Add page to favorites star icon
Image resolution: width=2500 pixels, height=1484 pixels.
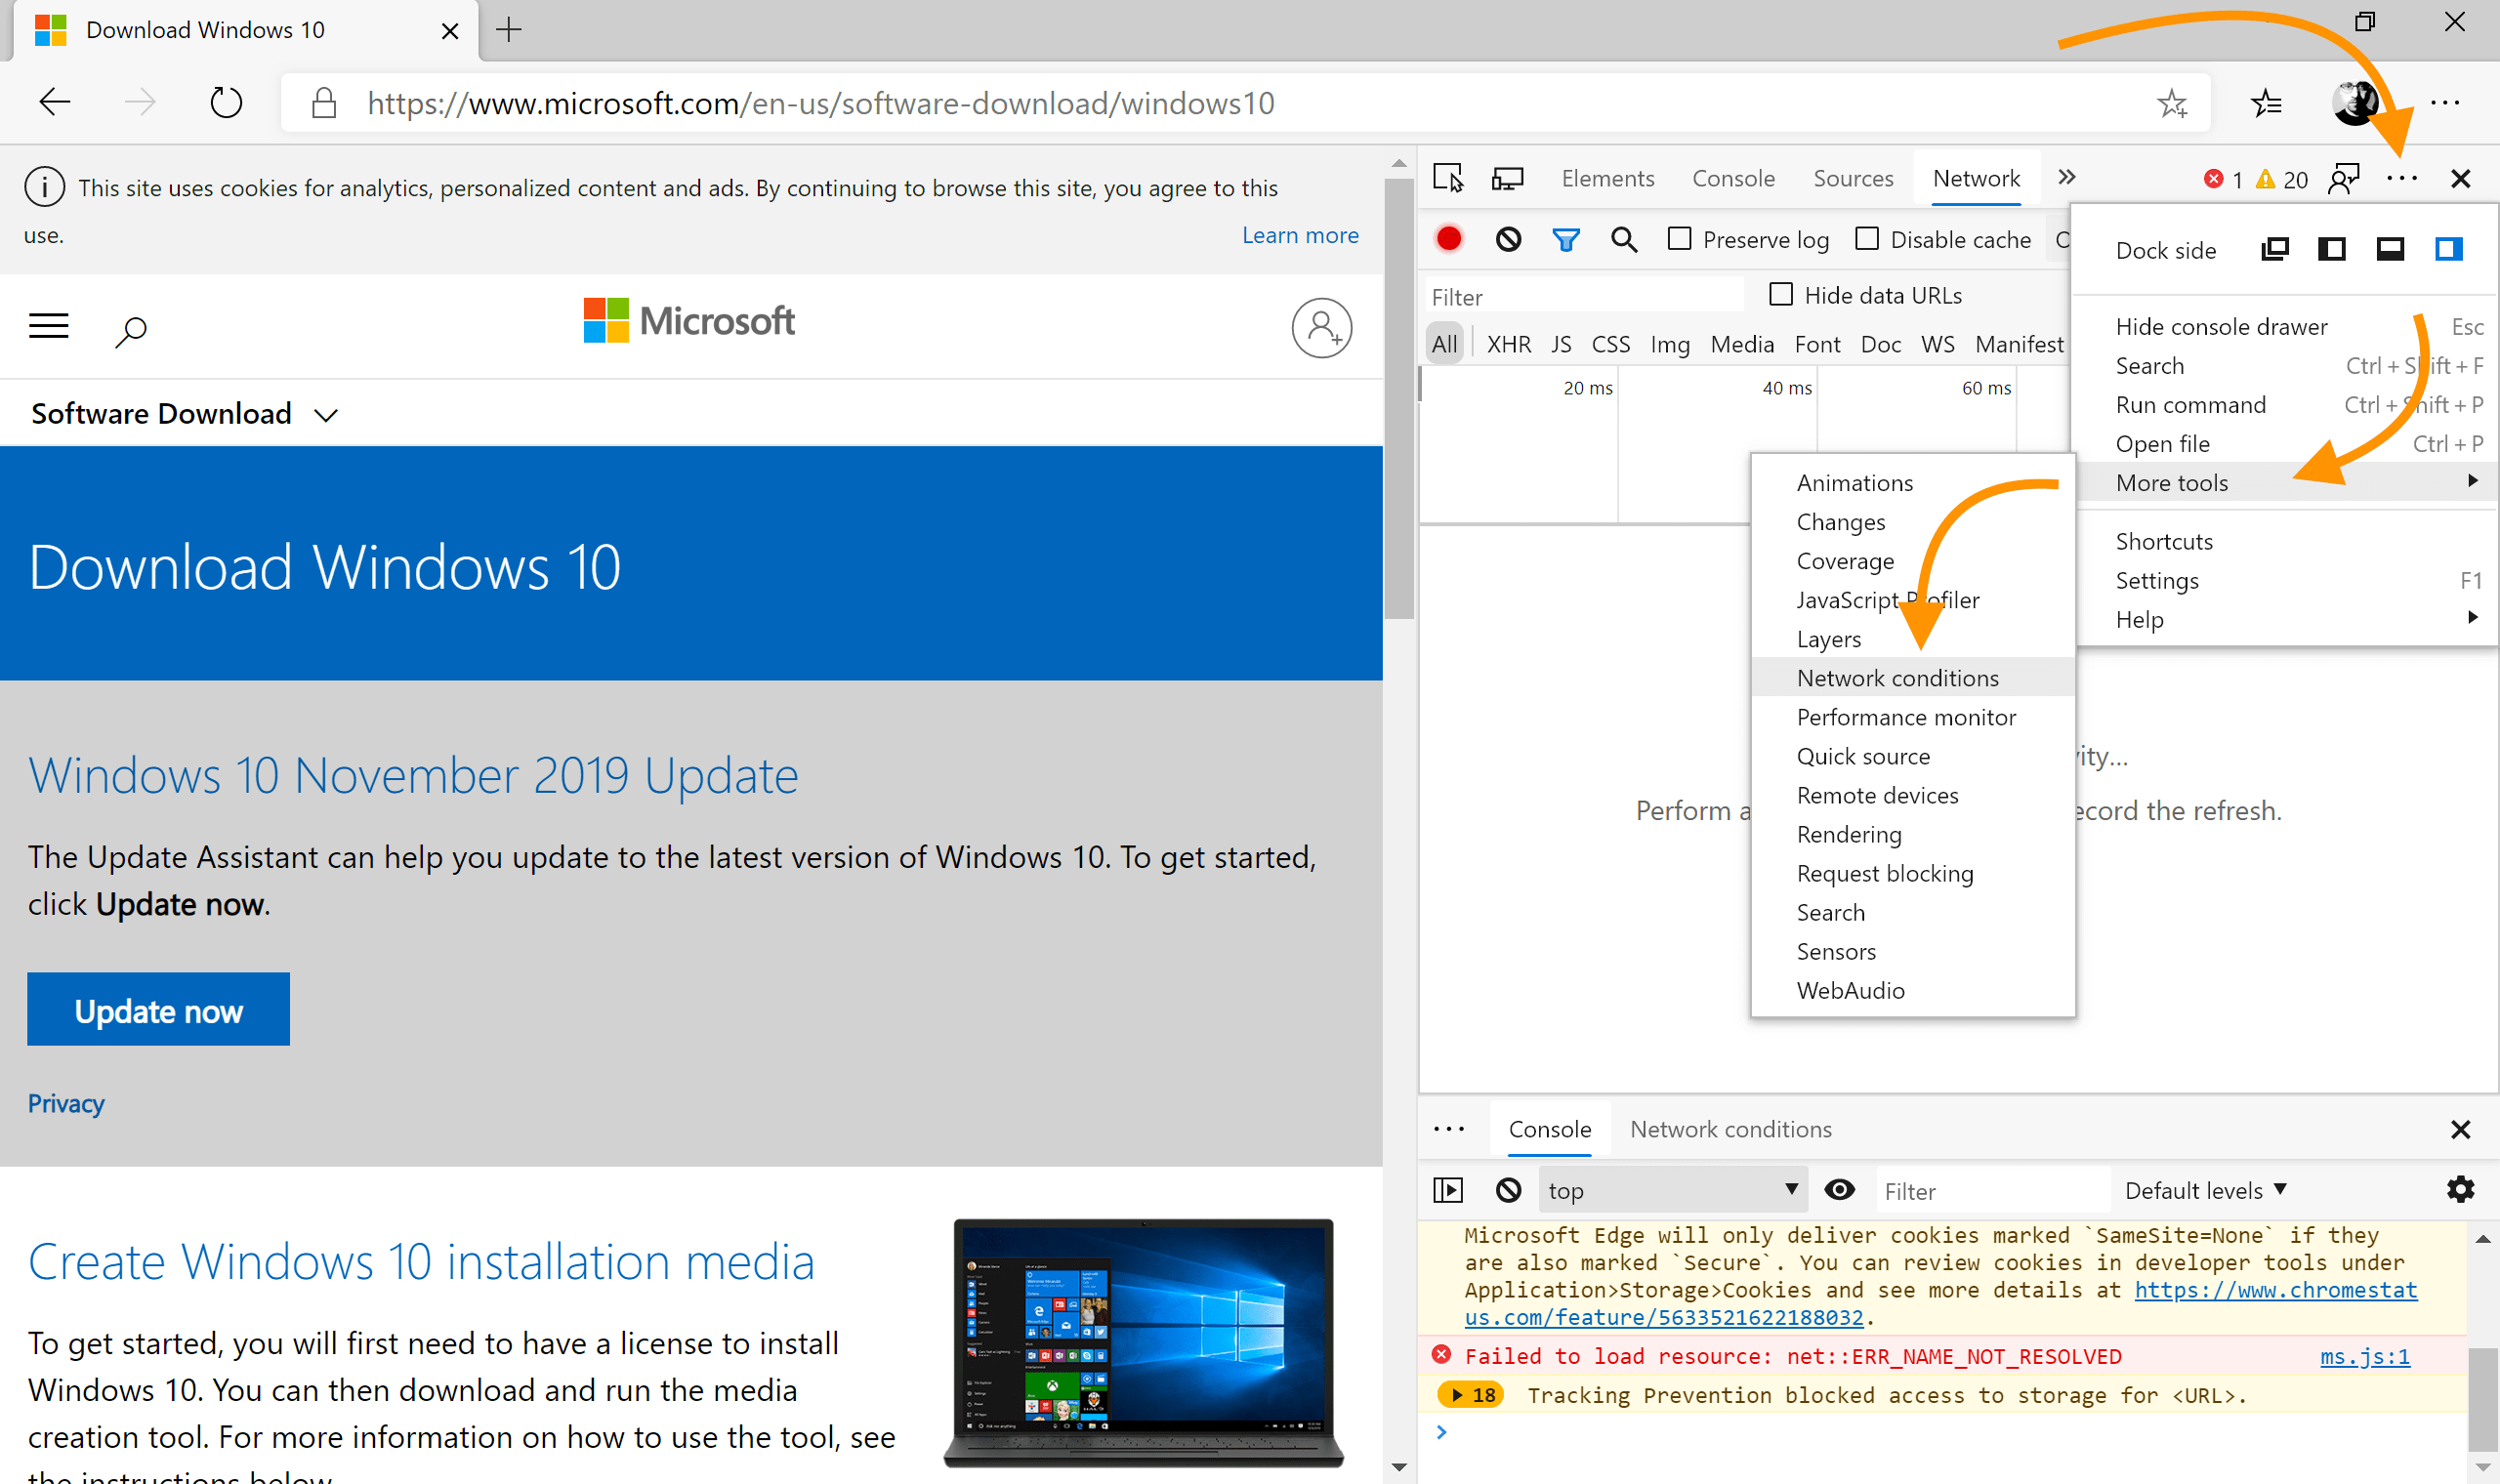pyautogui.click(x=2171, y=103)
